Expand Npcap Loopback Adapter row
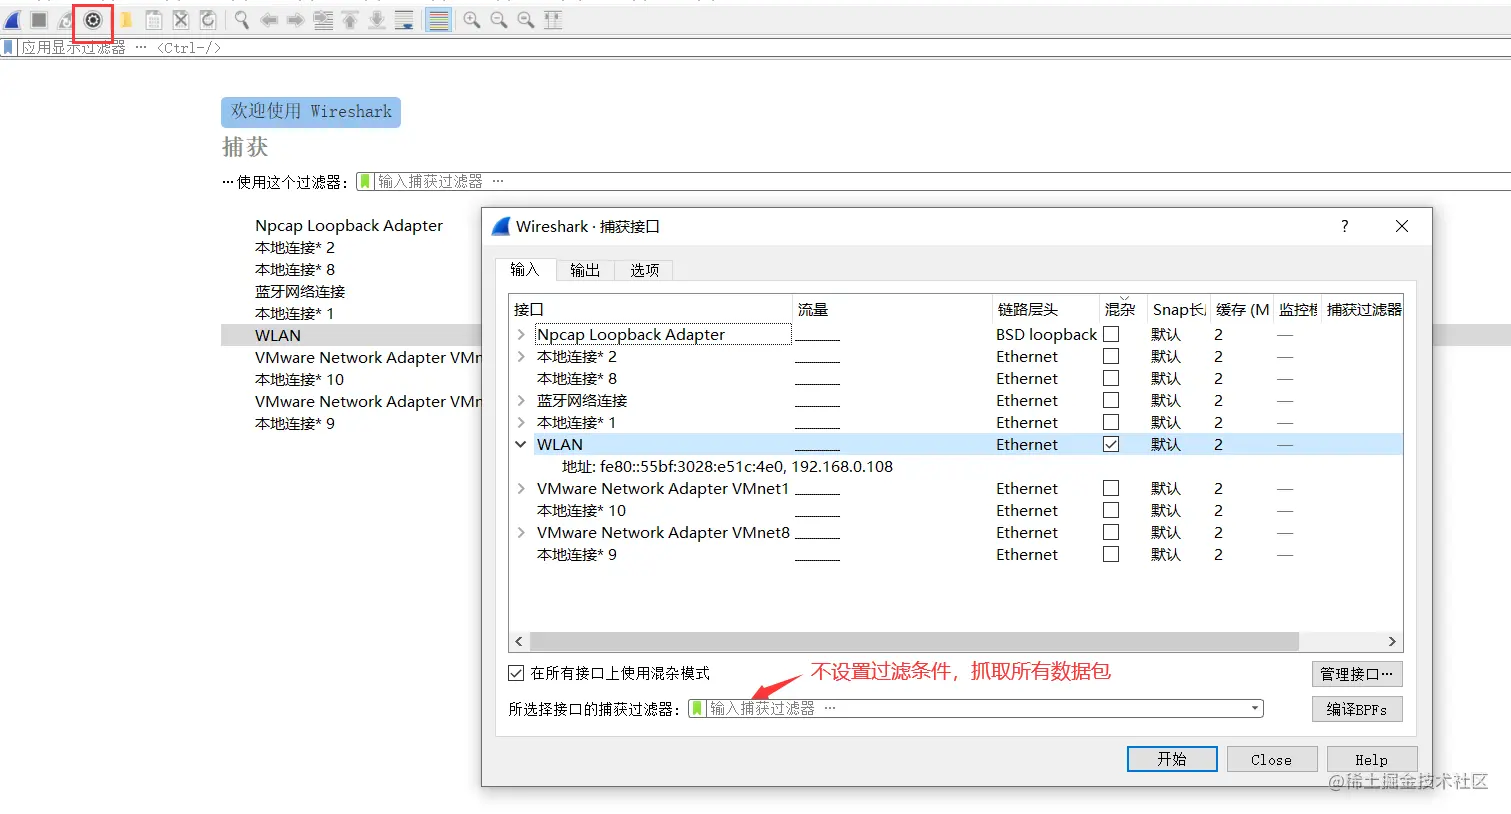Viewport: 1511px width, 814px height. click(521, 334)
